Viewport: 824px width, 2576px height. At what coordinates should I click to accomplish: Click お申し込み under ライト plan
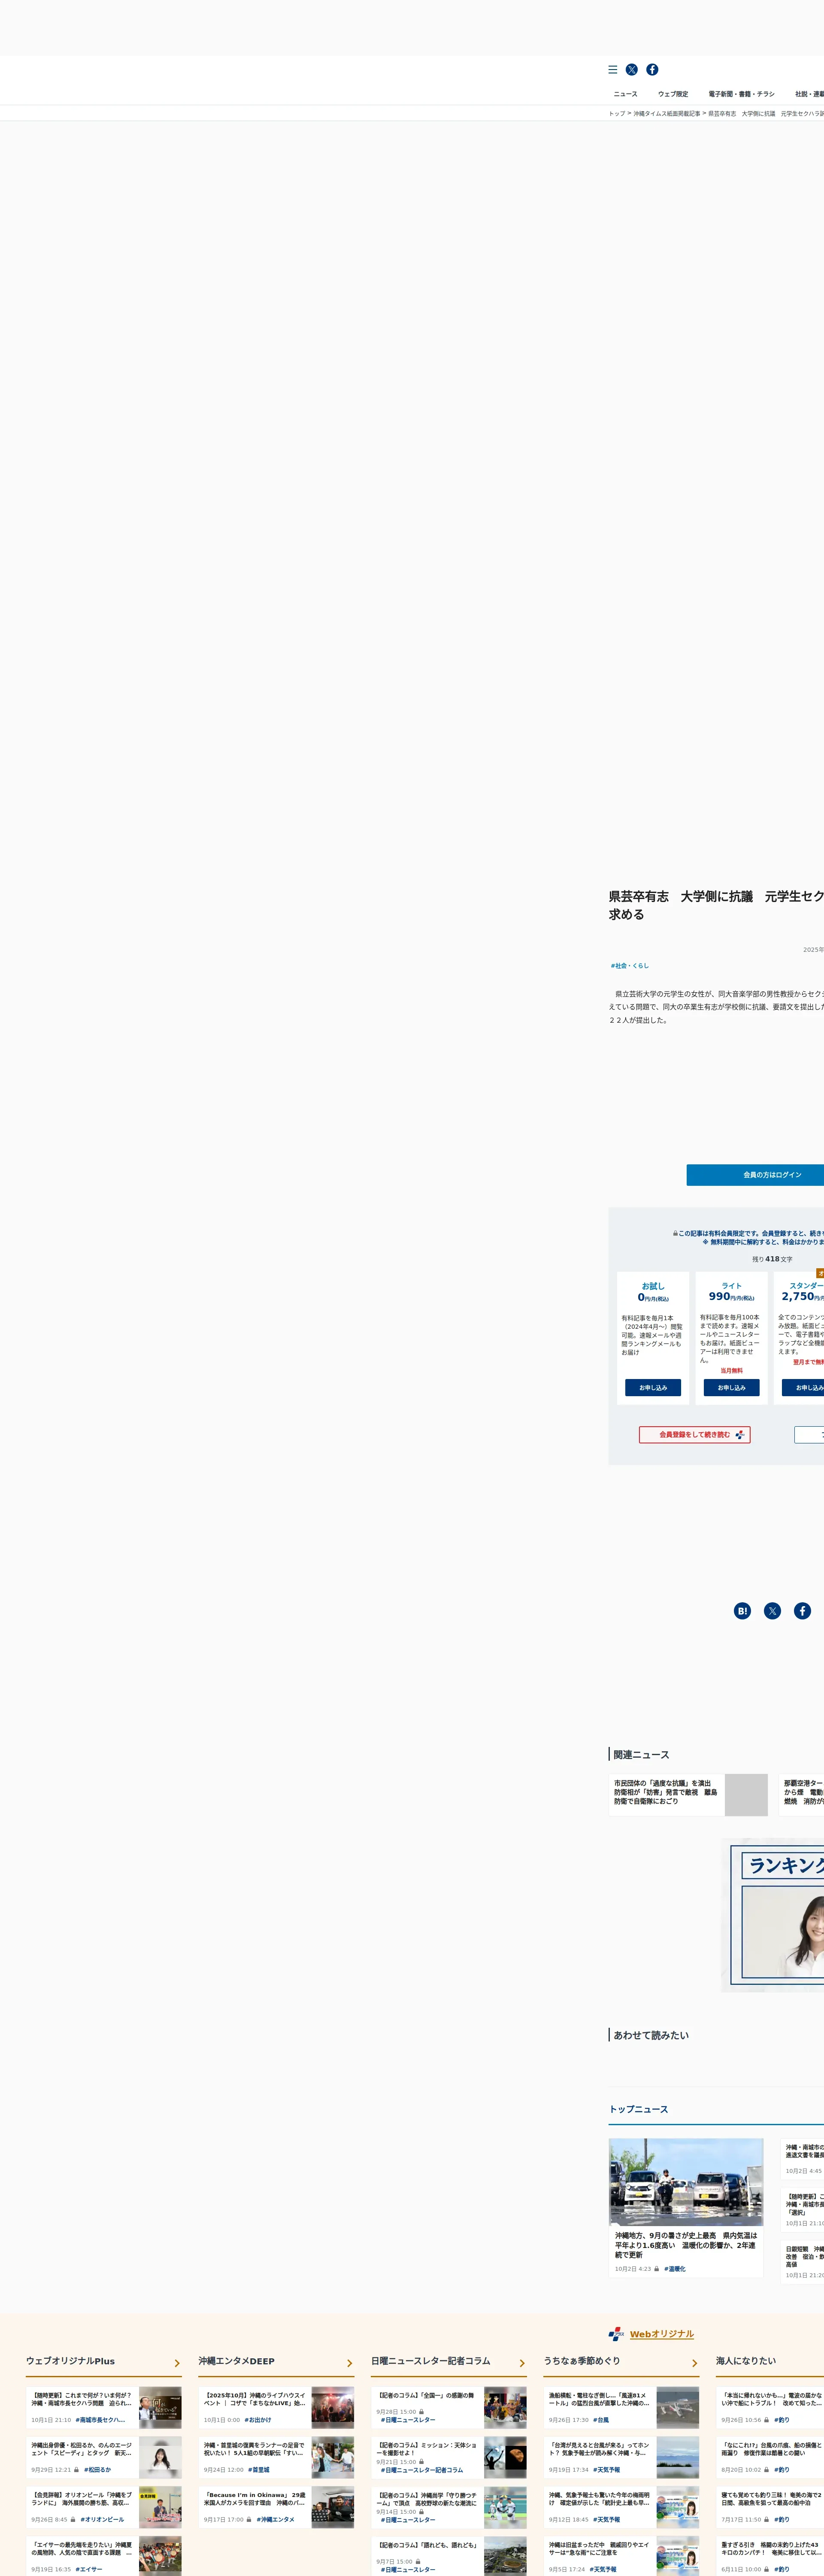(731, 1388)
